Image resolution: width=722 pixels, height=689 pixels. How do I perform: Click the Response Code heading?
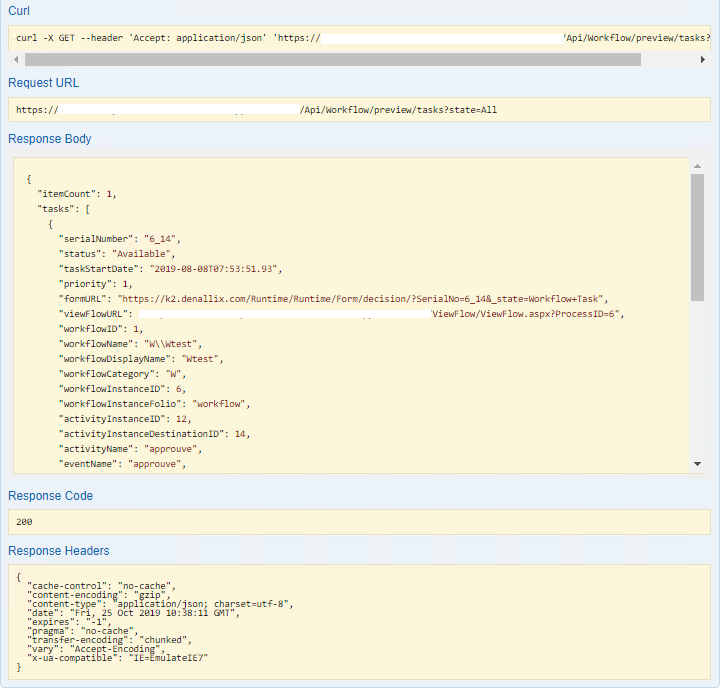[50, 496]
